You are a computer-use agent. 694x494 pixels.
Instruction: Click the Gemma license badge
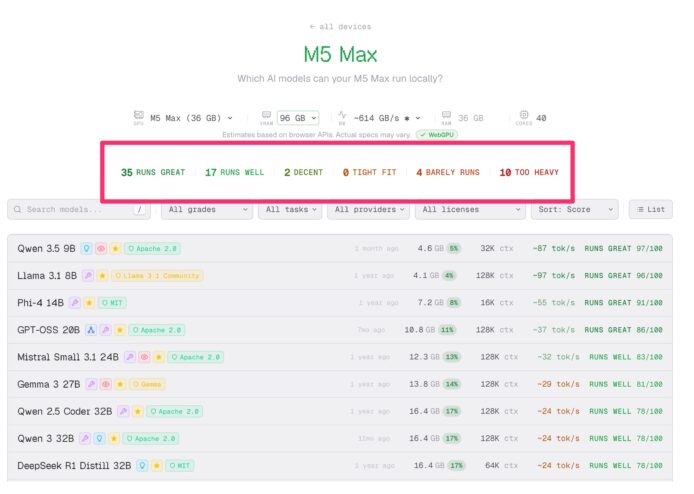point(147,384)
